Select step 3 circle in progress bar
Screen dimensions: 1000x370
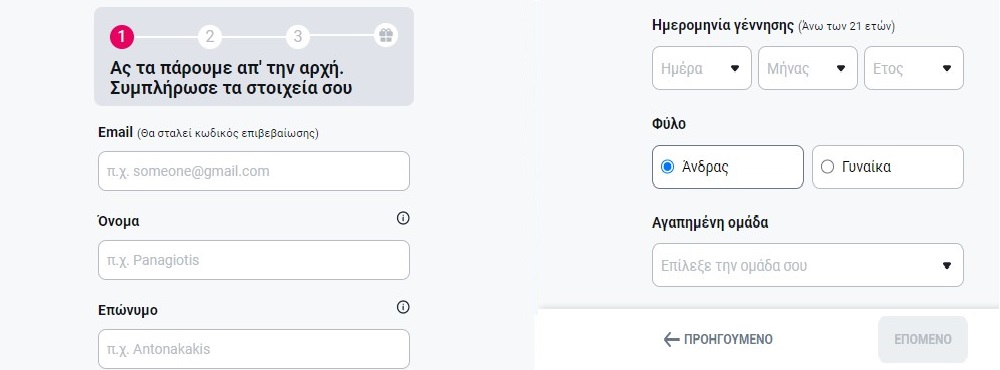click(x=297, y=37)
